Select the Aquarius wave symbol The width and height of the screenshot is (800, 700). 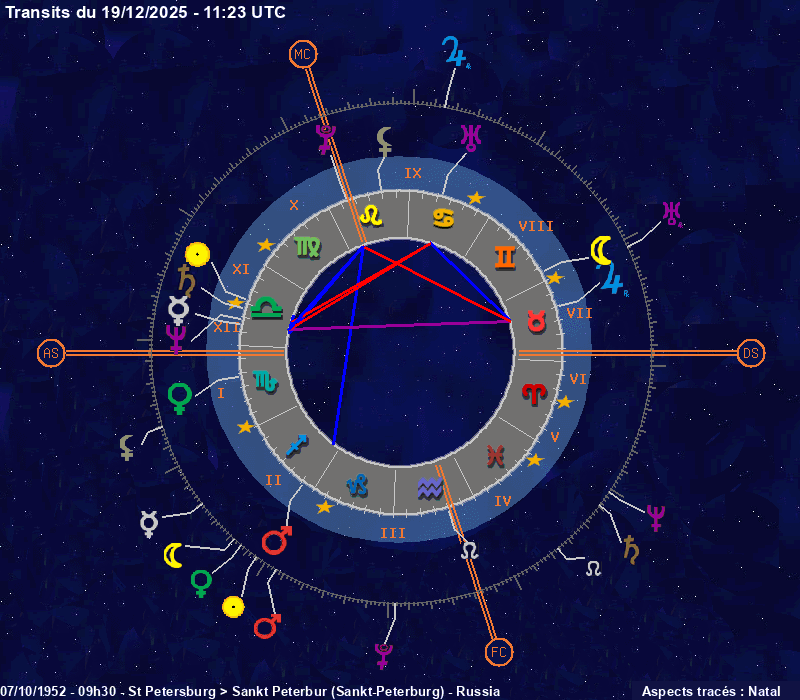[430, 488]
